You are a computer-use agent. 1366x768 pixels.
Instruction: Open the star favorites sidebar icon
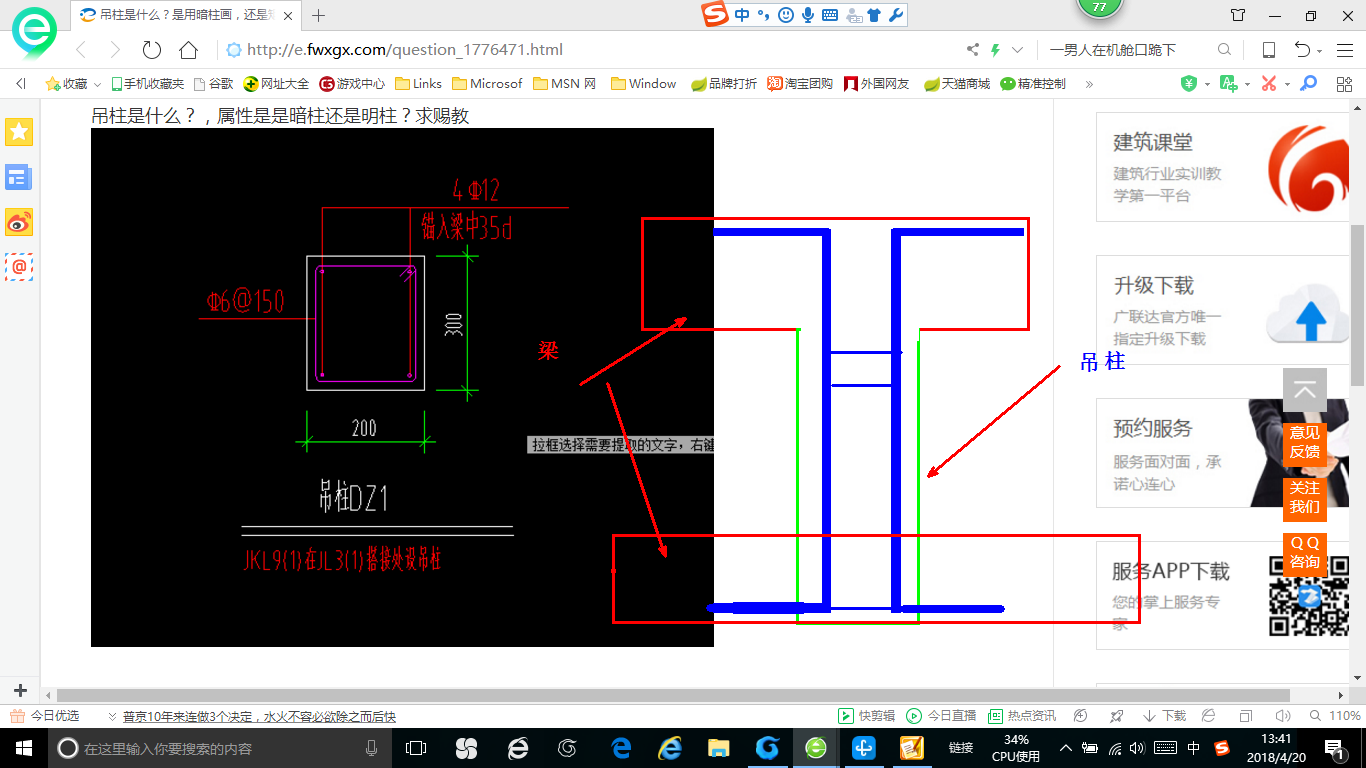[19, 131]
